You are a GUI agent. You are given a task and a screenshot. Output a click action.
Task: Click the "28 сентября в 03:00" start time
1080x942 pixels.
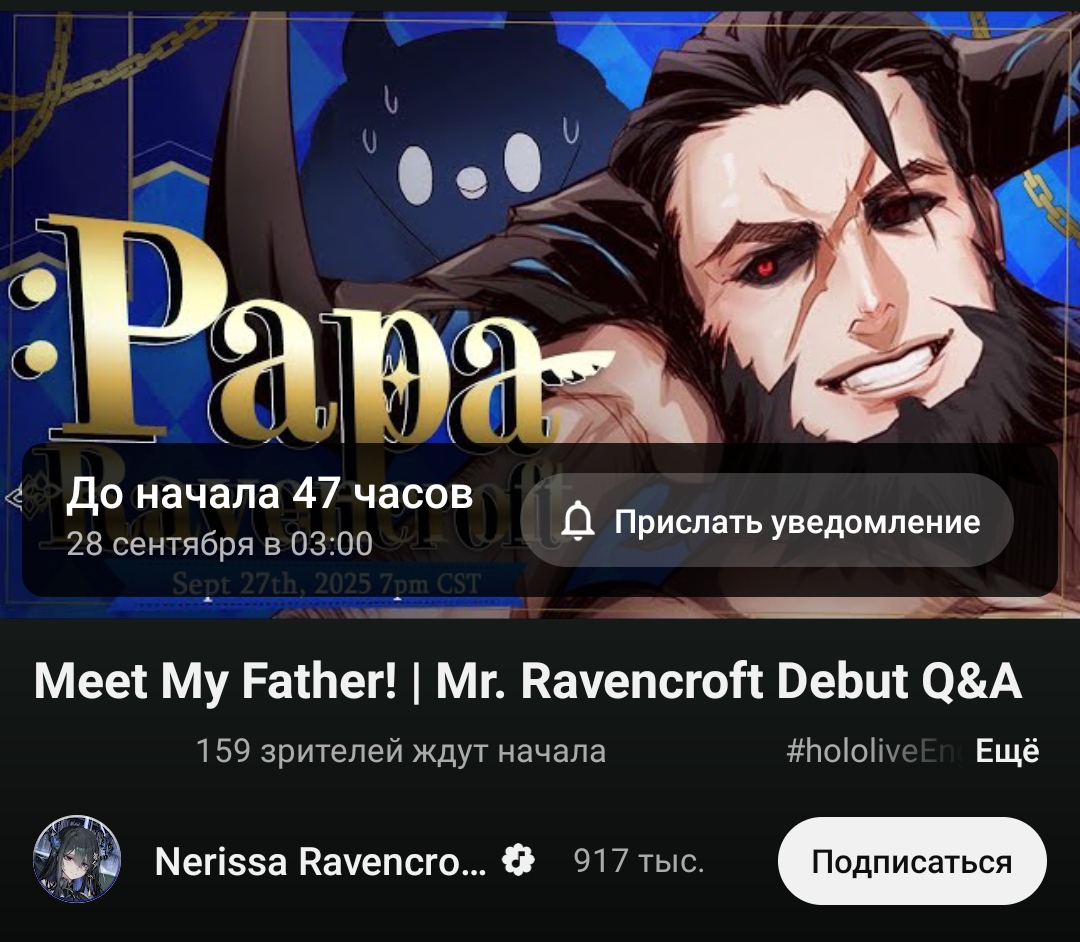(x=220, y=544)
